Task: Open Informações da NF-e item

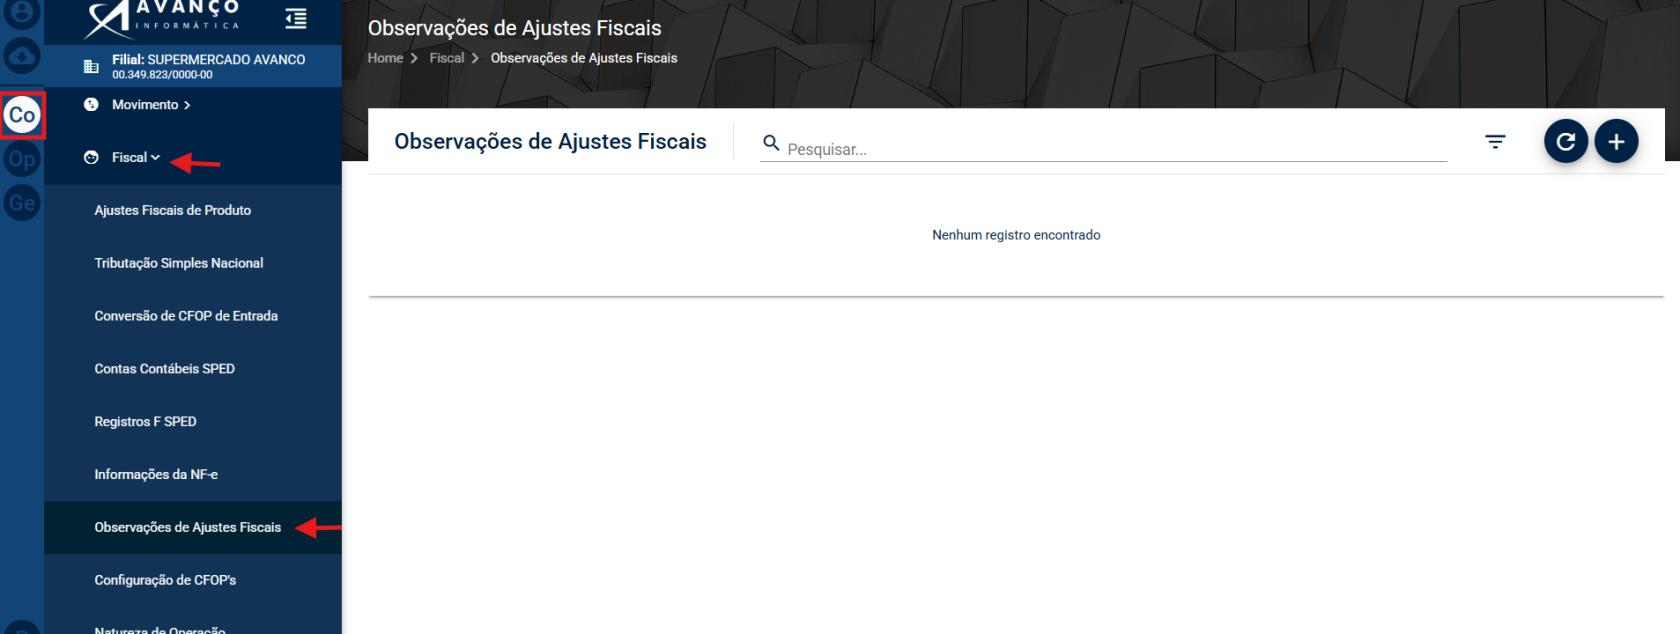Action: pyautogui.click(x=156, y=475)
